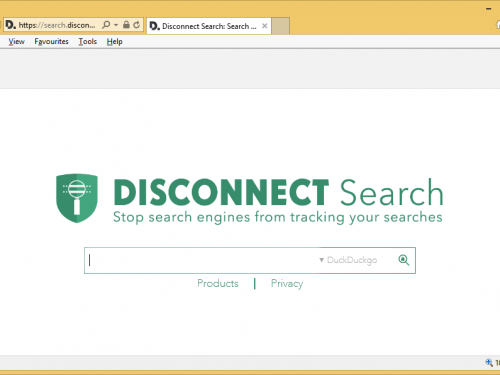Viewport: 500px width, 375px height.
Task: Close the Disconnect Search tab
Action: (265, 26)
